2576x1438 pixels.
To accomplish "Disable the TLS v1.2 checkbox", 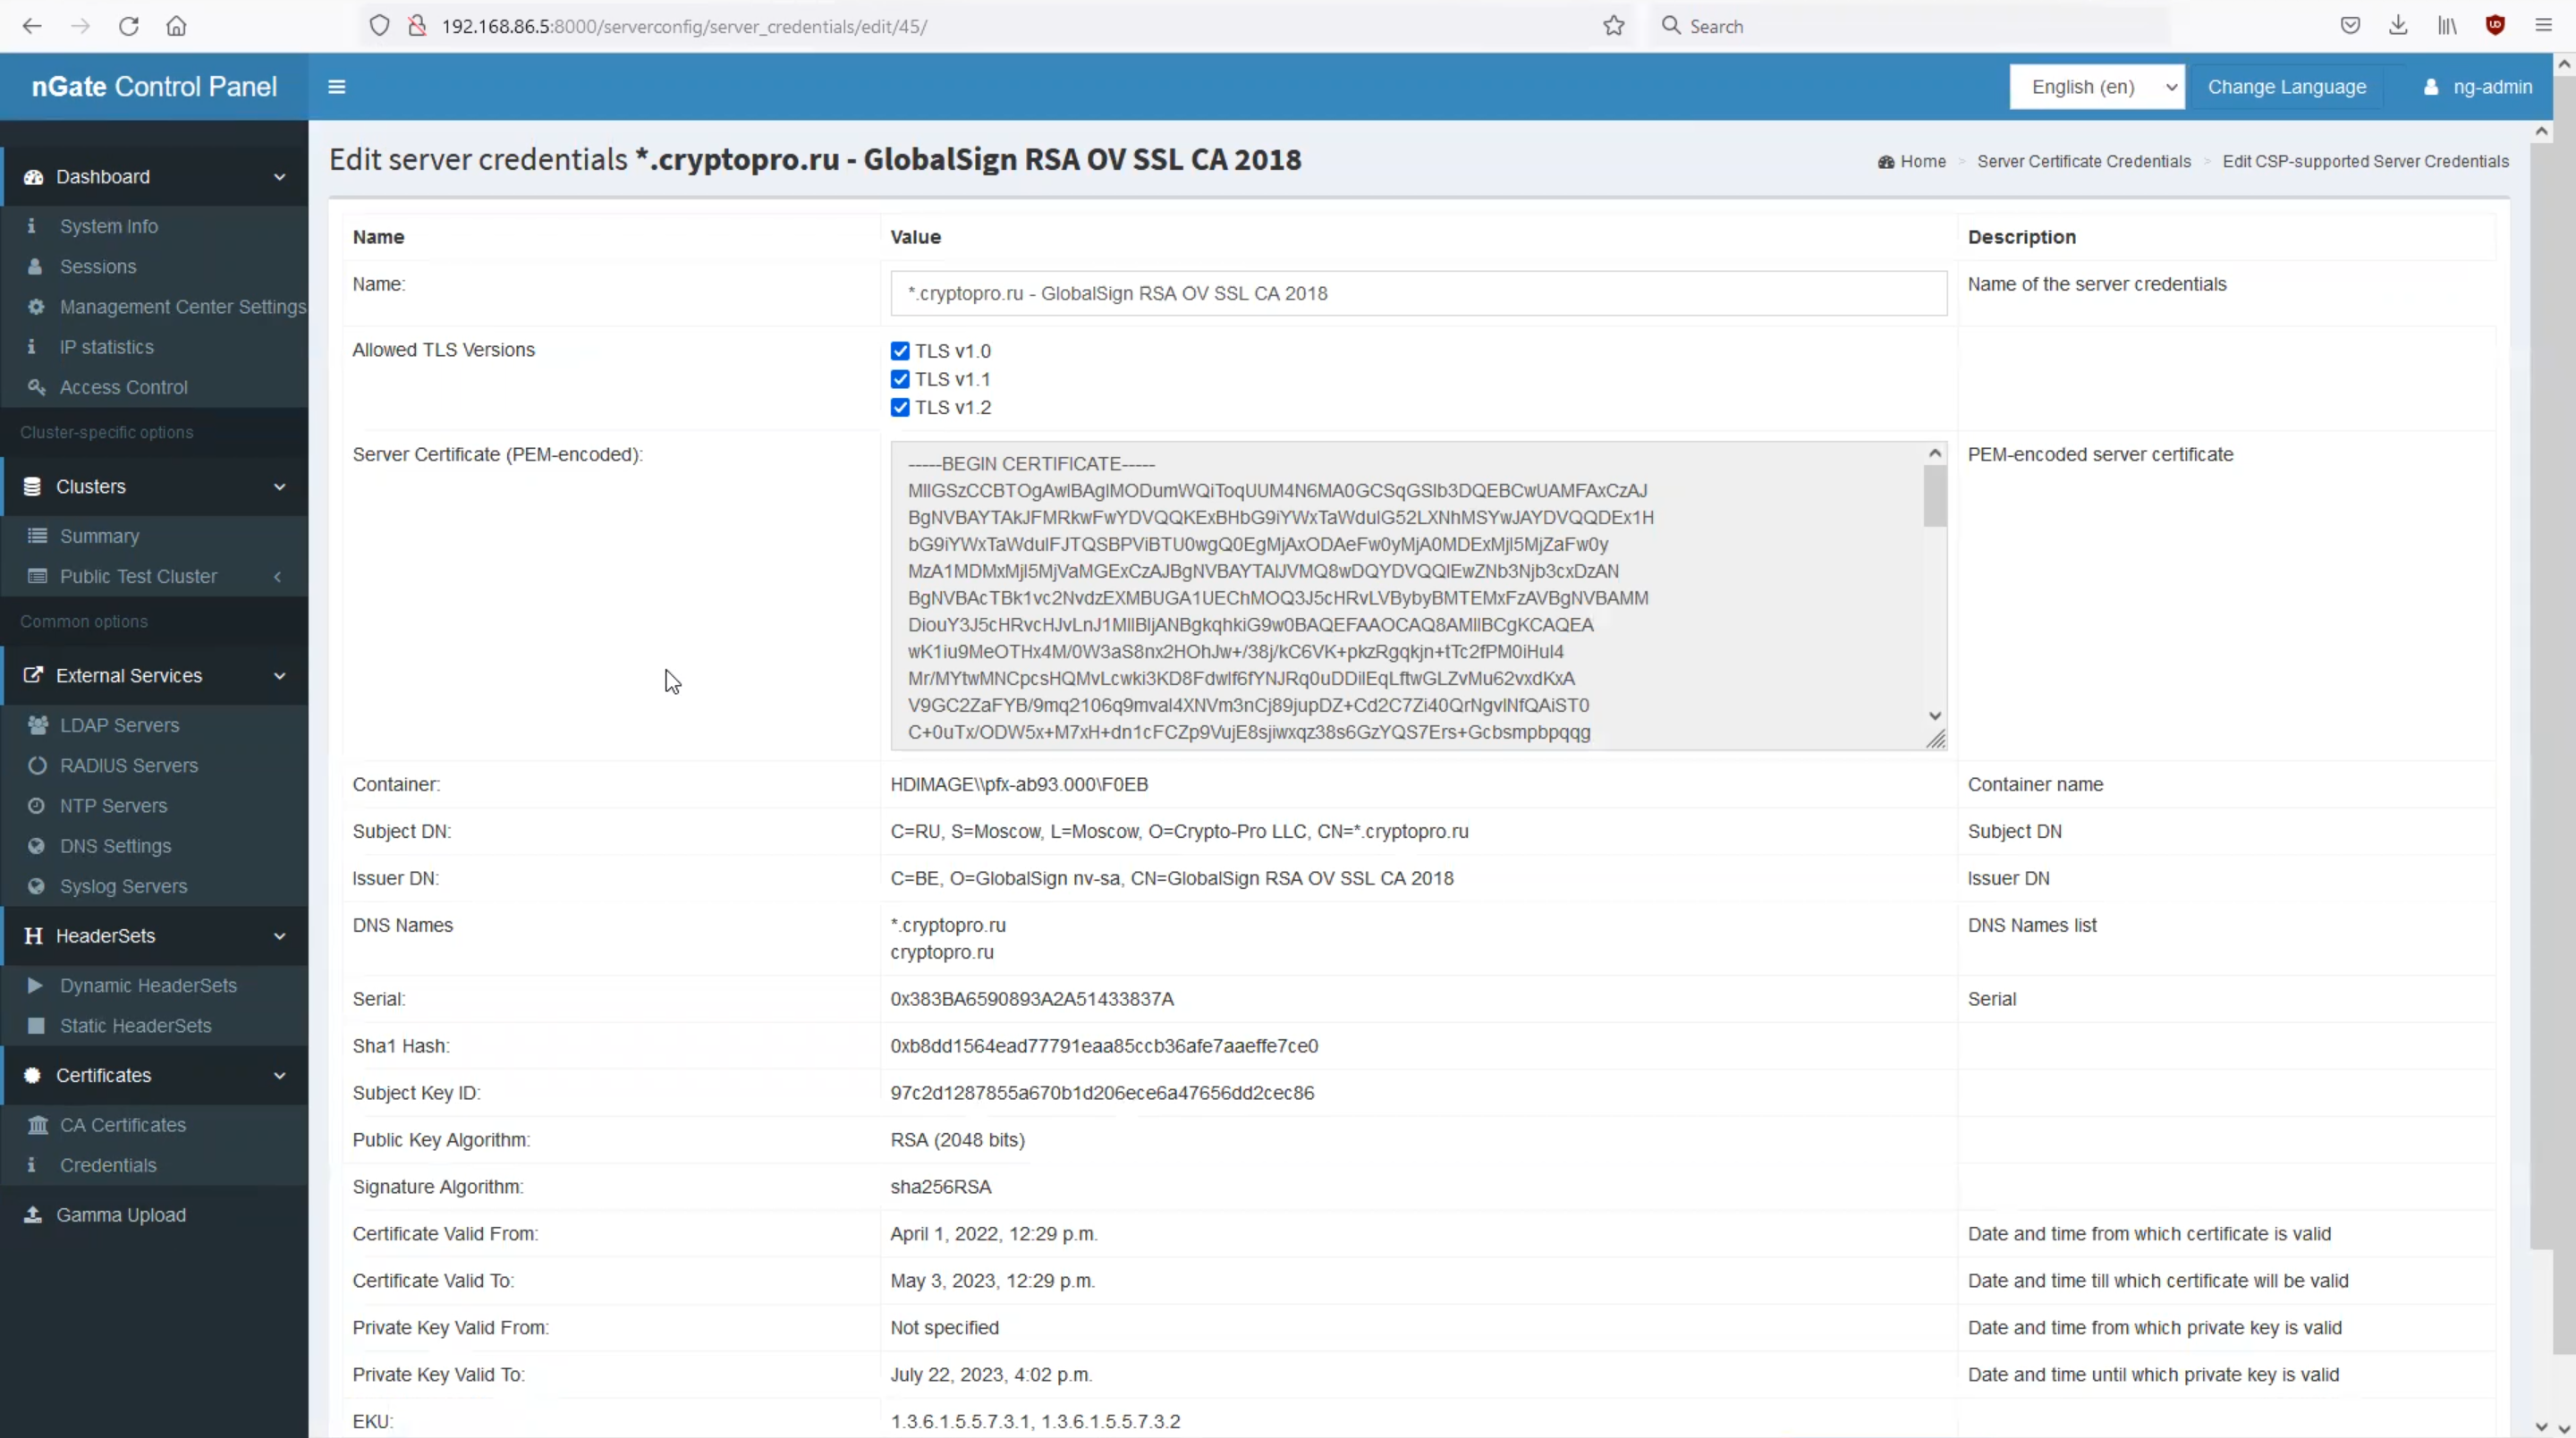I will click(900, 407).
